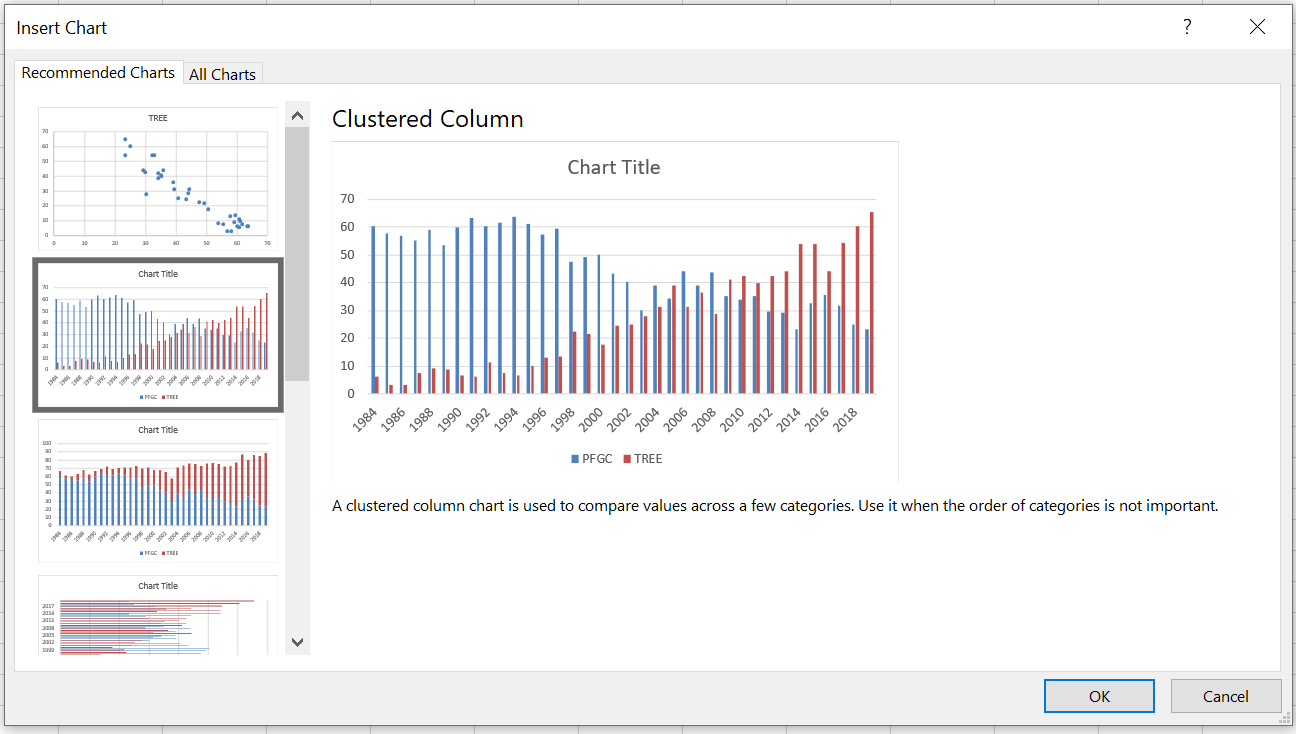Click the "Clustered Column" heading
The image size is (1296, 734).
point(427,119)
